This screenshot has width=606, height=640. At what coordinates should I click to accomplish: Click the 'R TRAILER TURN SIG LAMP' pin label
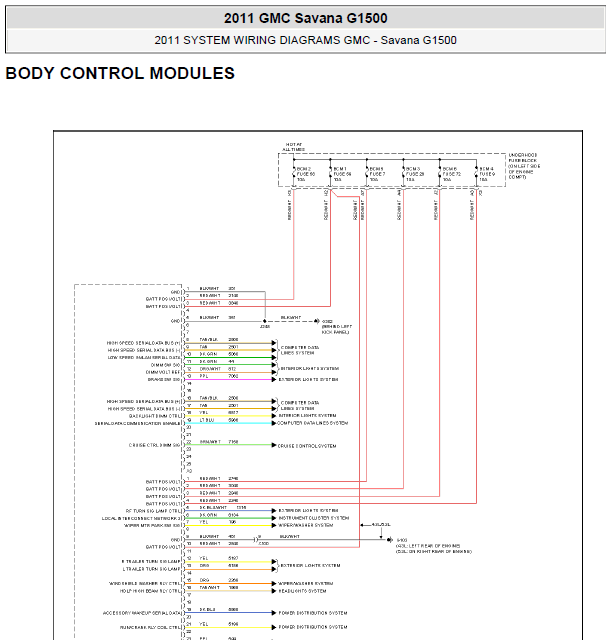point(151,562)
